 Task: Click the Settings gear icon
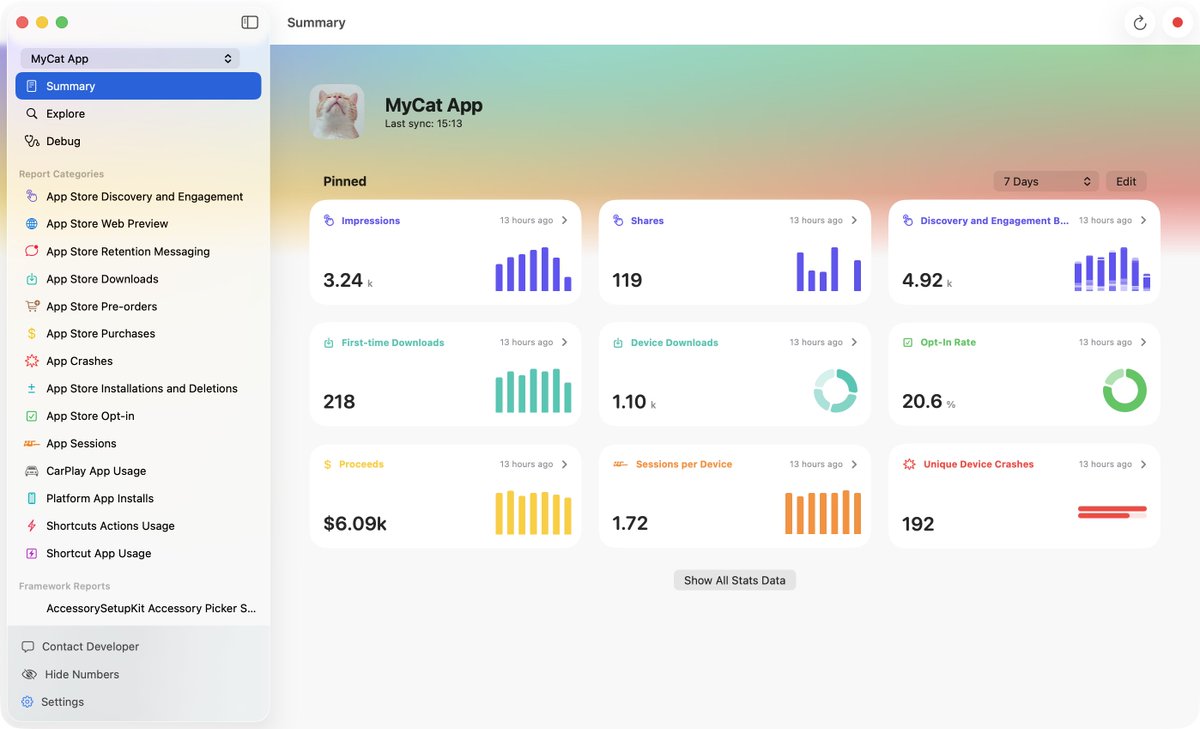click(28, 702)
